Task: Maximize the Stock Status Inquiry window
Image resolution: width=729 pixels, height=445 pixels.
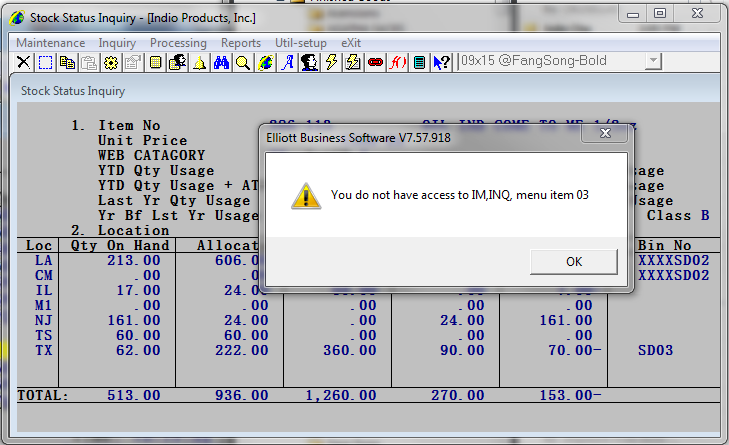Action: [660, 13]
